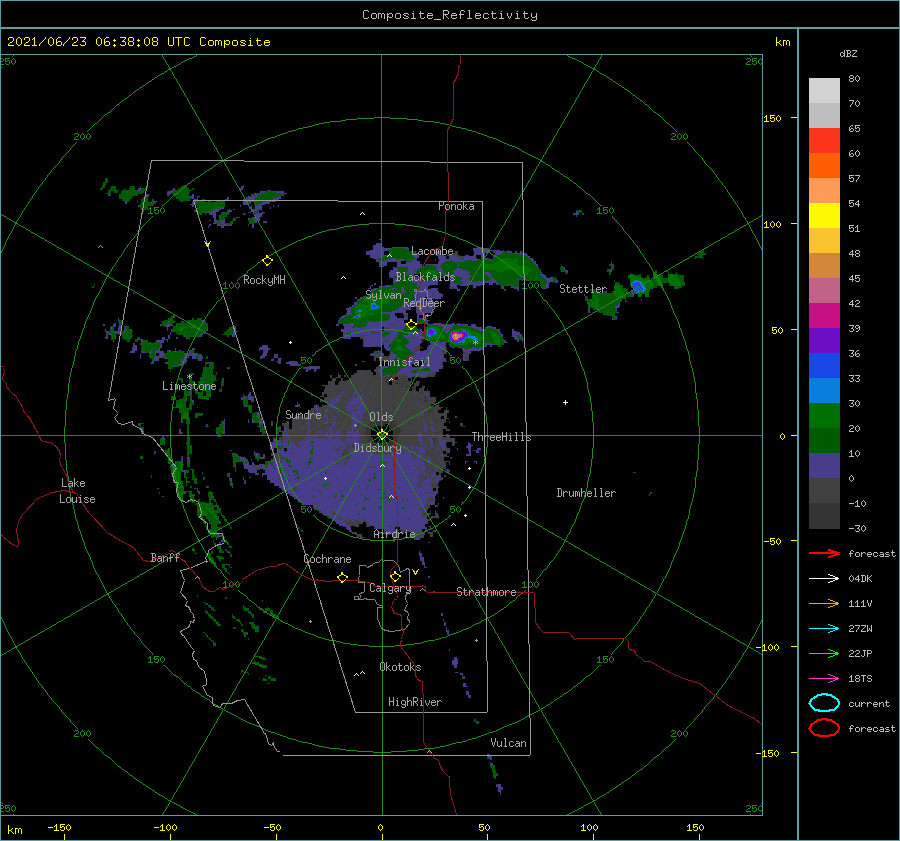Click the Olds city label
The width and height of the screenshot is (900, 841).
381,417
